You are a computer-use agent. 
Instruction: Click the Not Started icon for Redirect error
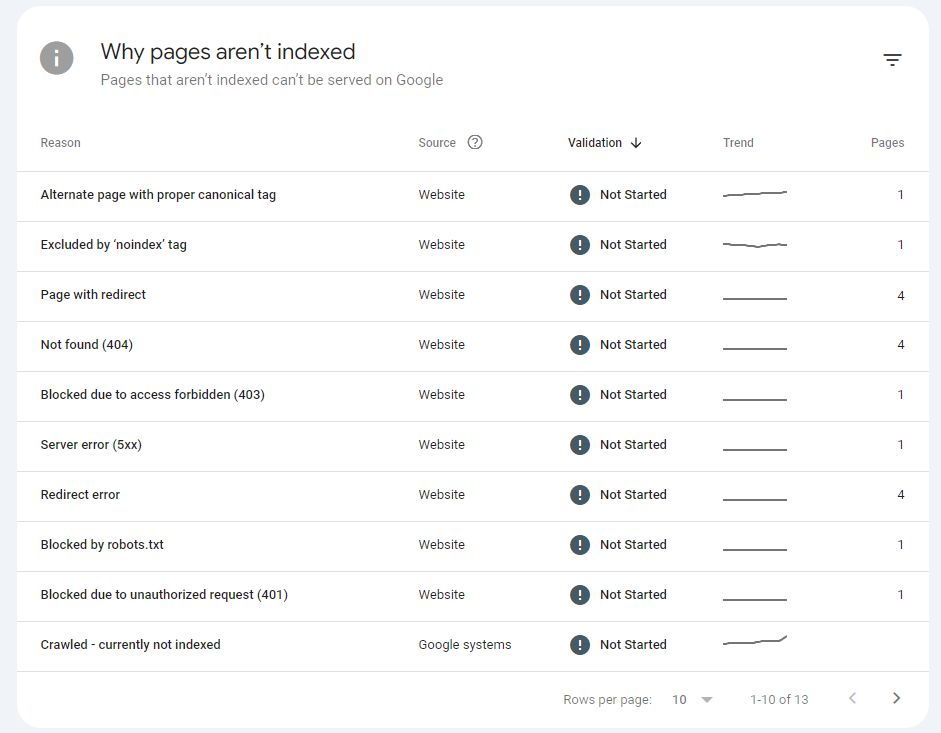tap(580, 495)
